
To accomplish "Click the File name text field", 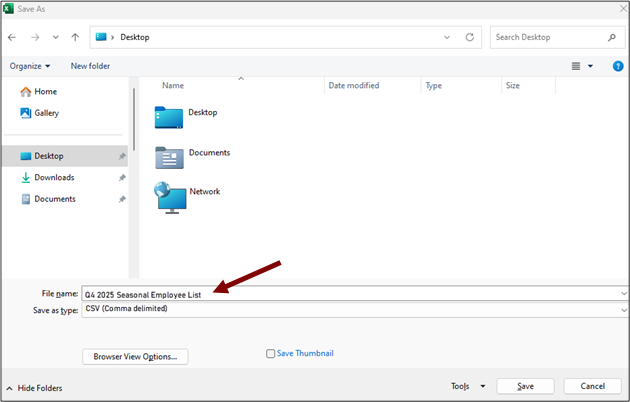I will (350, 293).
